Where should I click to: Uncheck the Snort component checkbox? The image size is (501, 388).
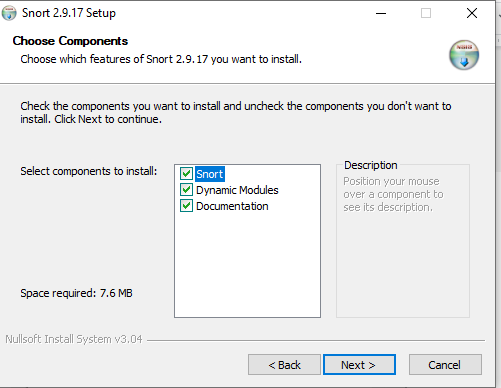coord(186,174)
